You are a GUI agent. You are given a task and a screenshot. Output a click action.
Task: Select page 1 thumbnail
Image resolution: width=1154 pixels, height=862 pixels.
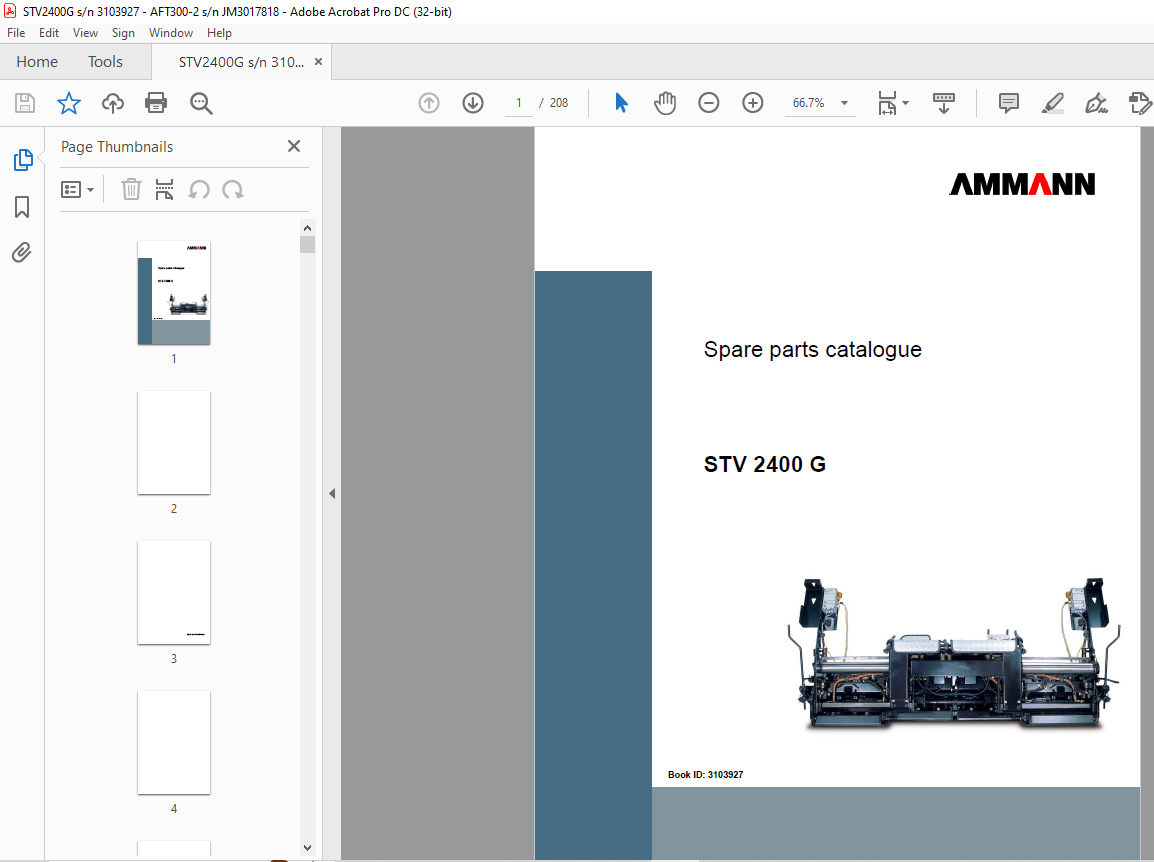[x=174, y=293]
